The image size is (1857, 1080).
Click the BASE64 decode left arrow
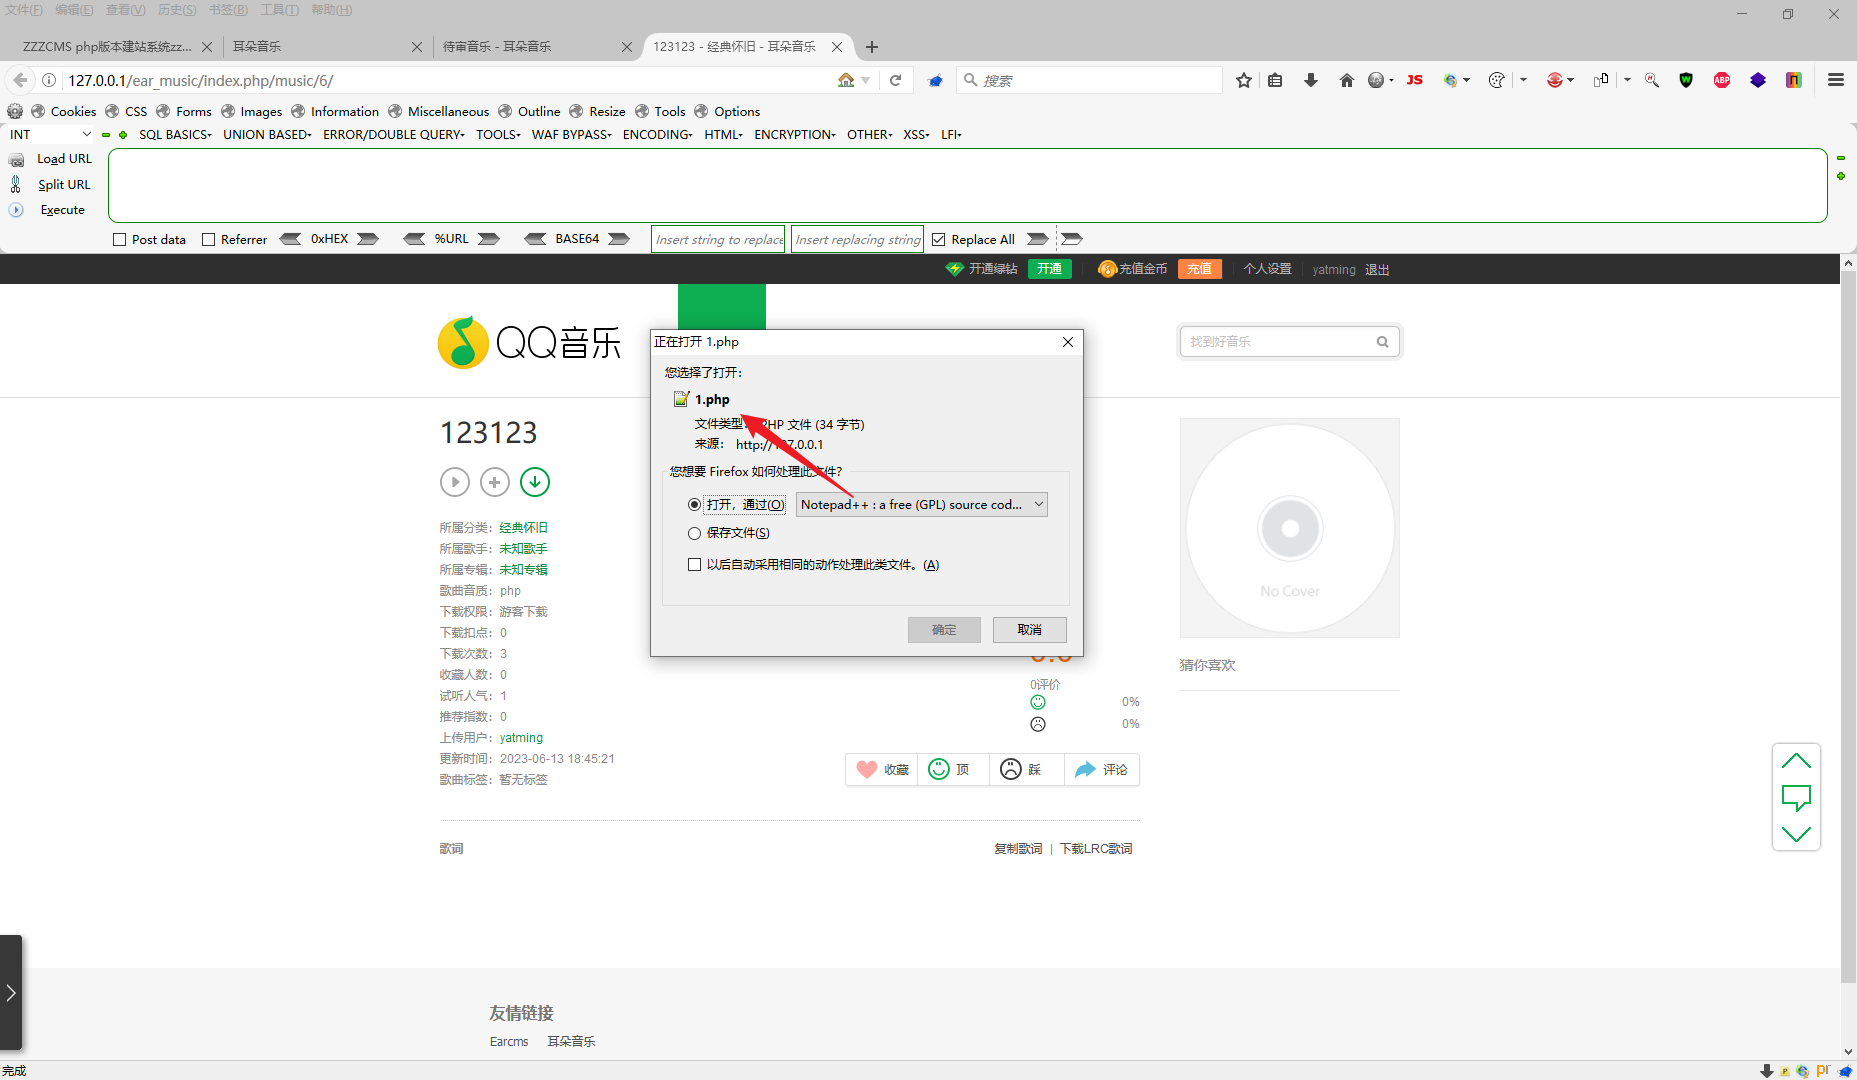coord(536,239)
